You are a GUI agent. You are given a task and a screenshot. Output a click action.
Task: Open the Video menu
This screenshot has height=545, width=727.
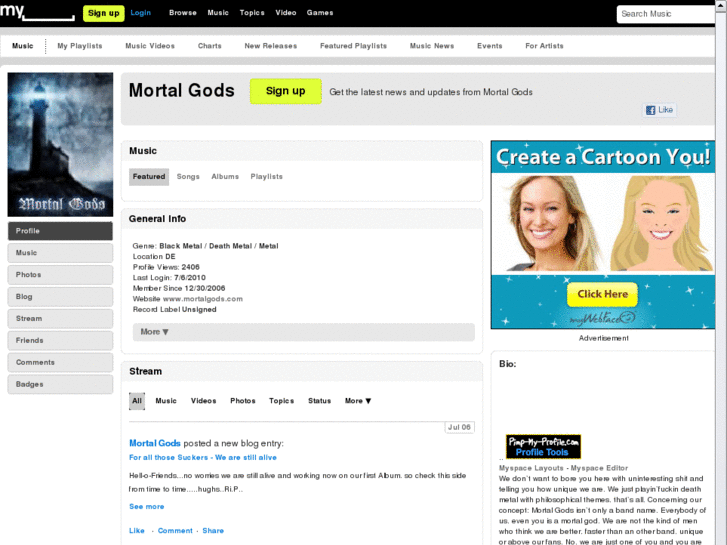tap(286, 13)
